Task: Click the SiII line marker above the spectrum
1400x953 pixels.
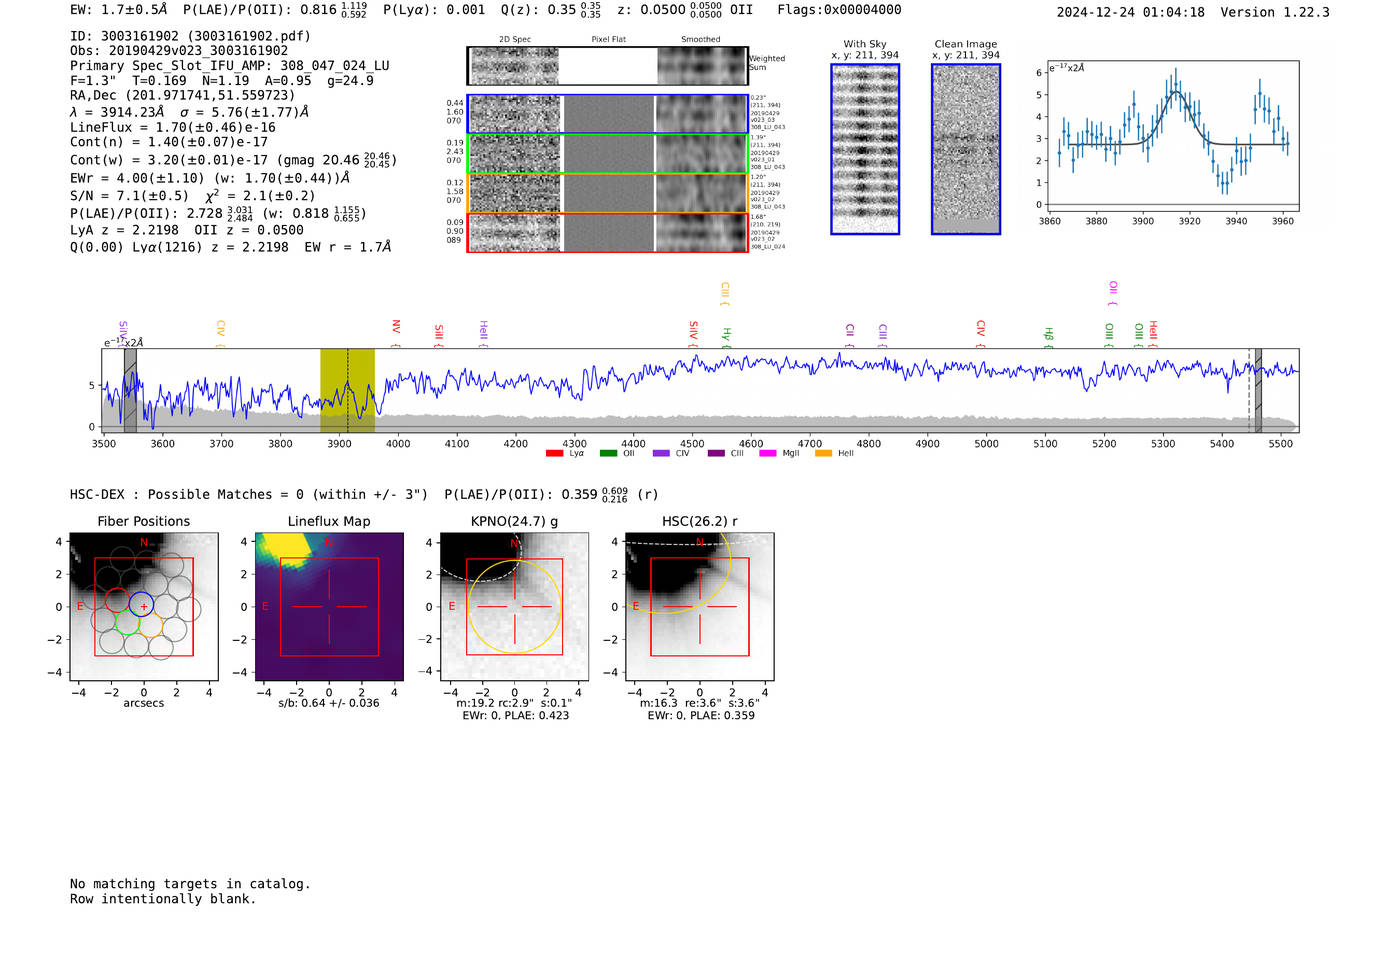Action: tap(439, 335)
